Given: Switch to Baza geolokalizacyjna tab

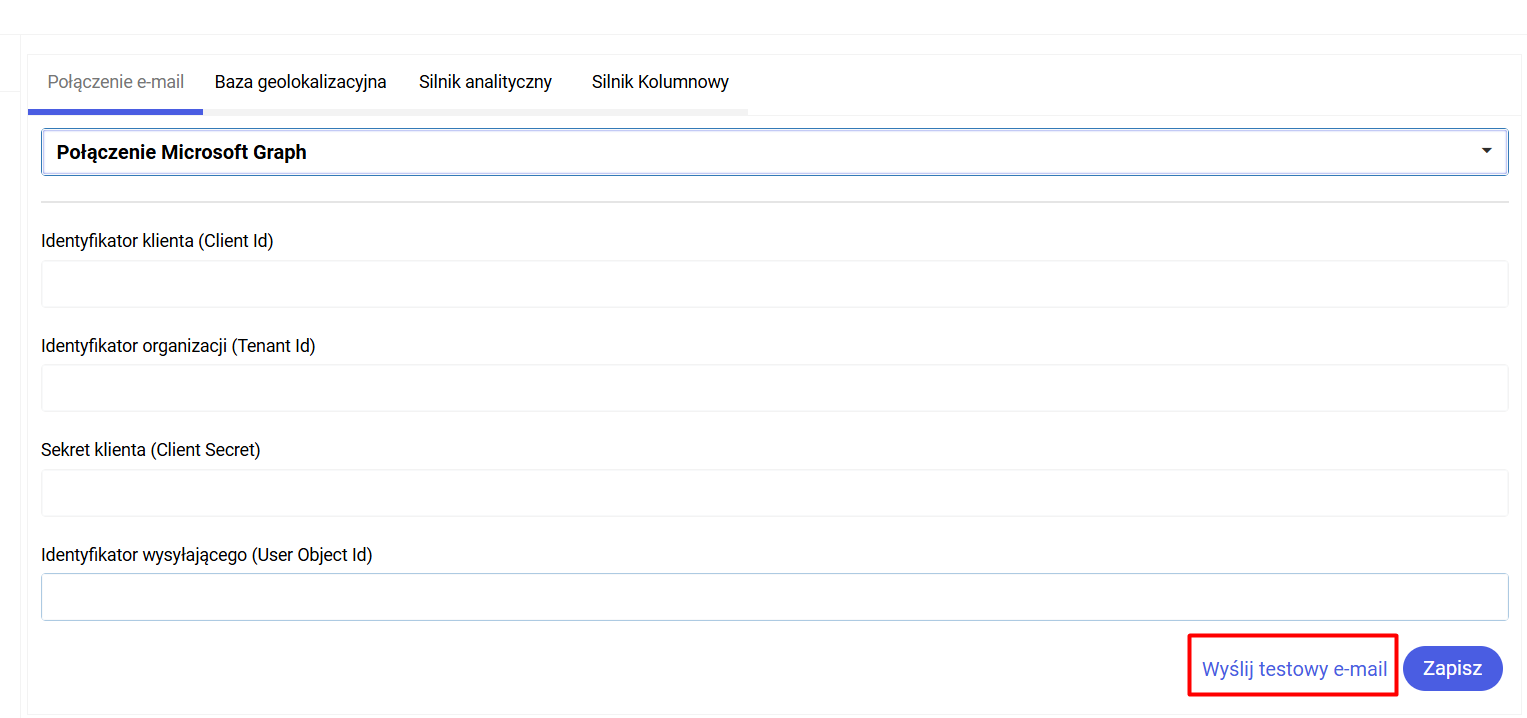Looking at the screenshot, I should [300, 82].
